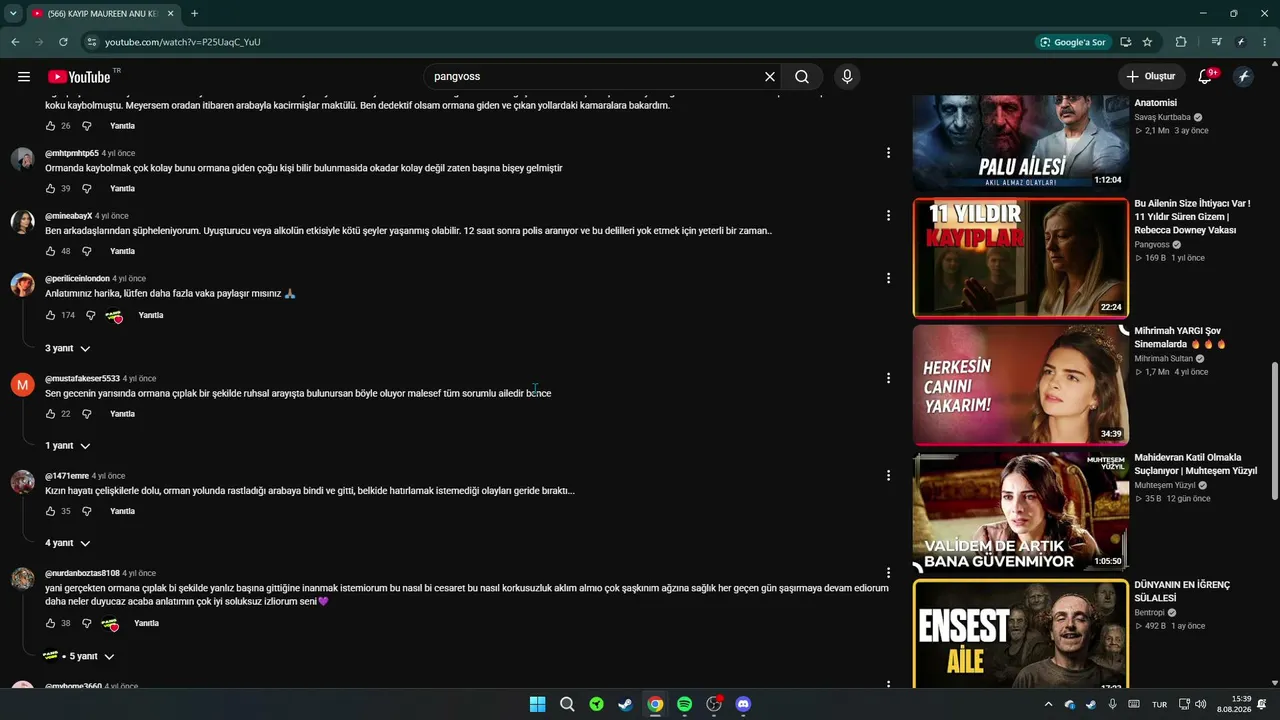Switch to the KAYIP MAUREEN browser tab
This screenshot has height=720, width=1280.
[103, 14]
